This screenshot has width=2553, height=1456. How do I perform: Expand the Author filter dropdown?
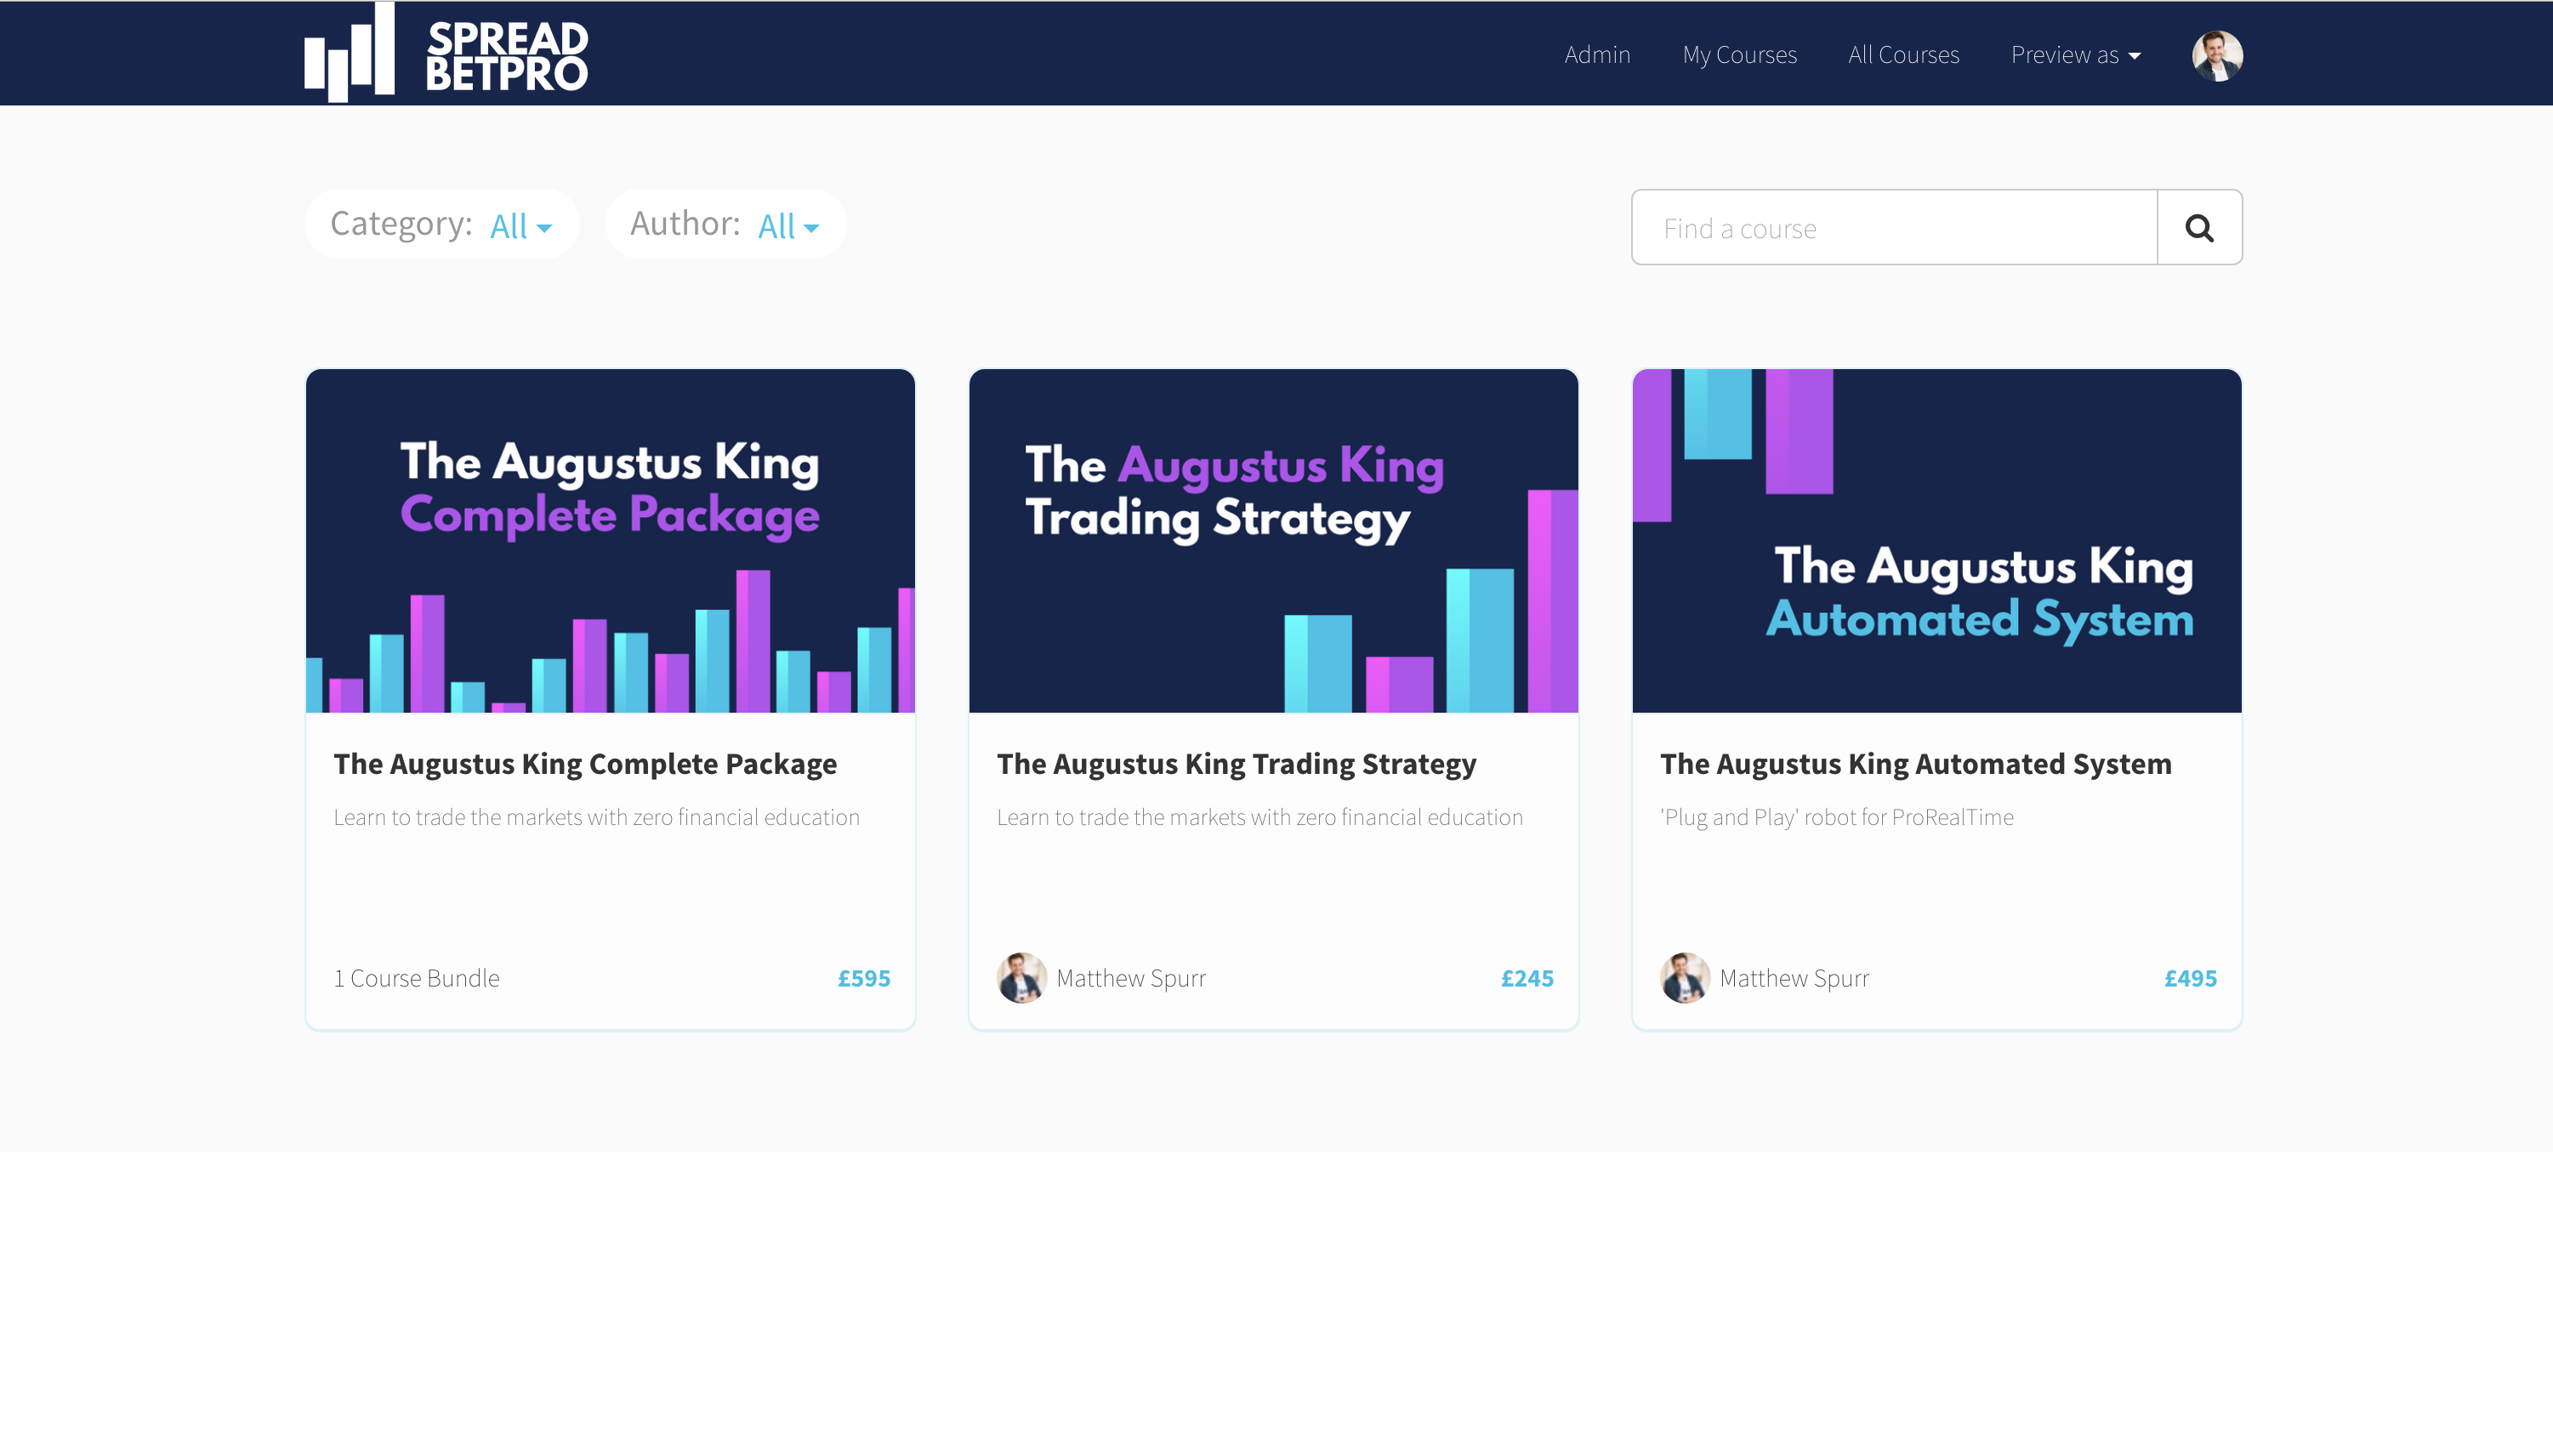coord(788,226)
